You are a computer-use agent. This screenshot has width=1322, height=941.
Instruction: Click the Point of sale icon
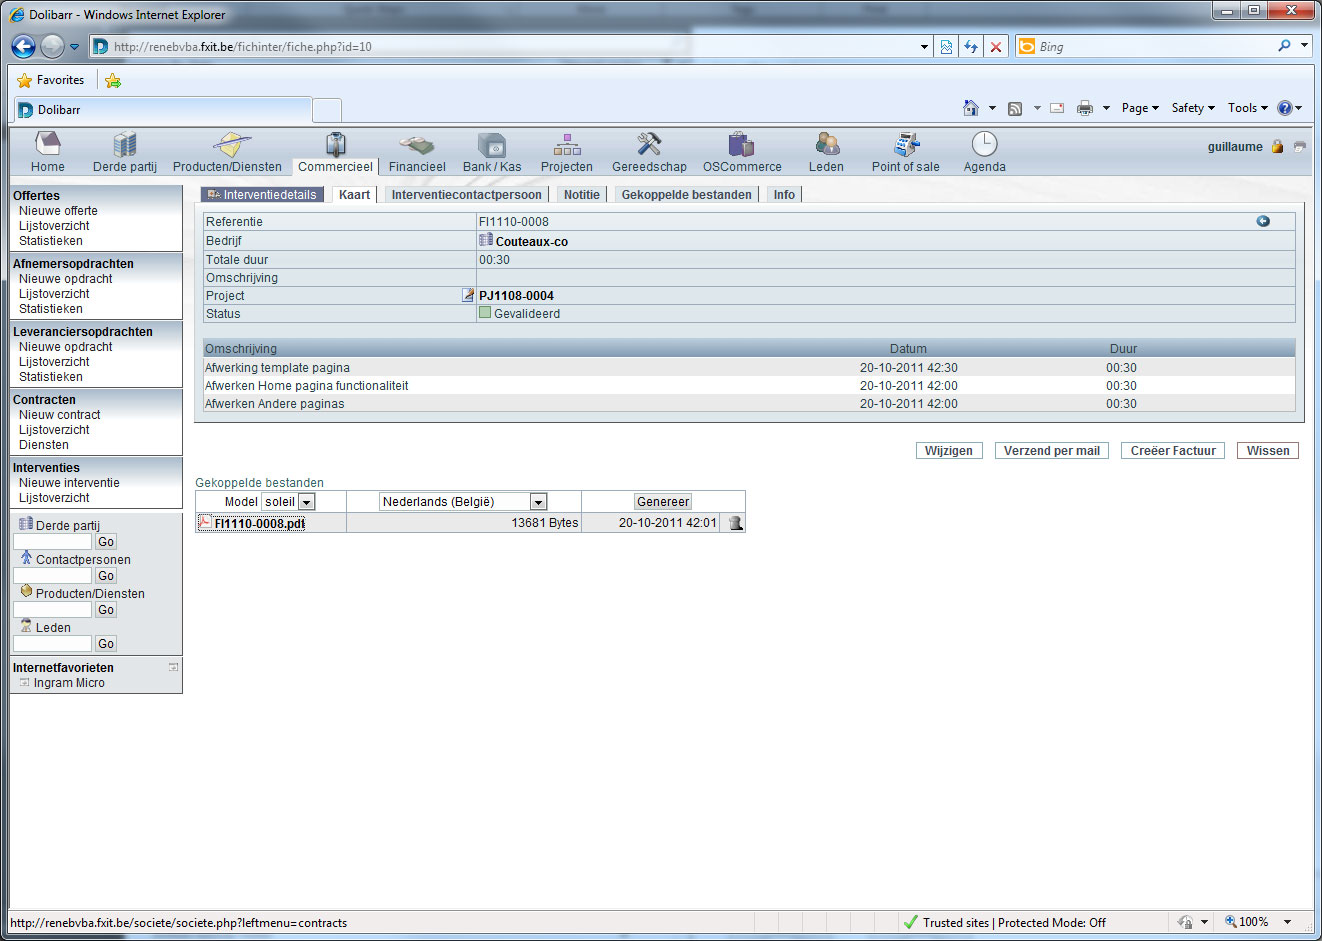906,145
